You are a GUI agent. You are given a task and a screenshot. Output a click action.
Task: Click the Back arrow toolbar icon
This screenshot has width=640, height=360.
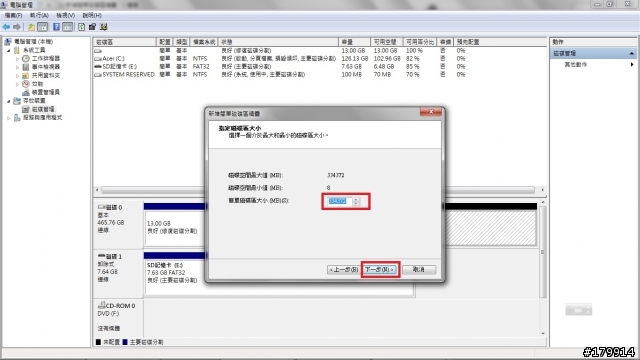pos(6,27)
